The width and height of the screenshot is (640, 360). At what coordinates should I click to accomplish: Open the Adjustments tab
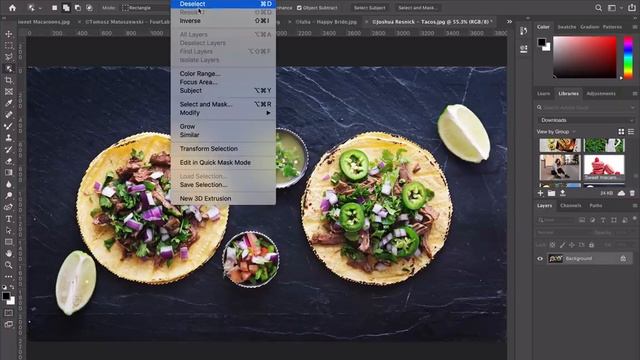pyautogui.click(x=601, y=93)
